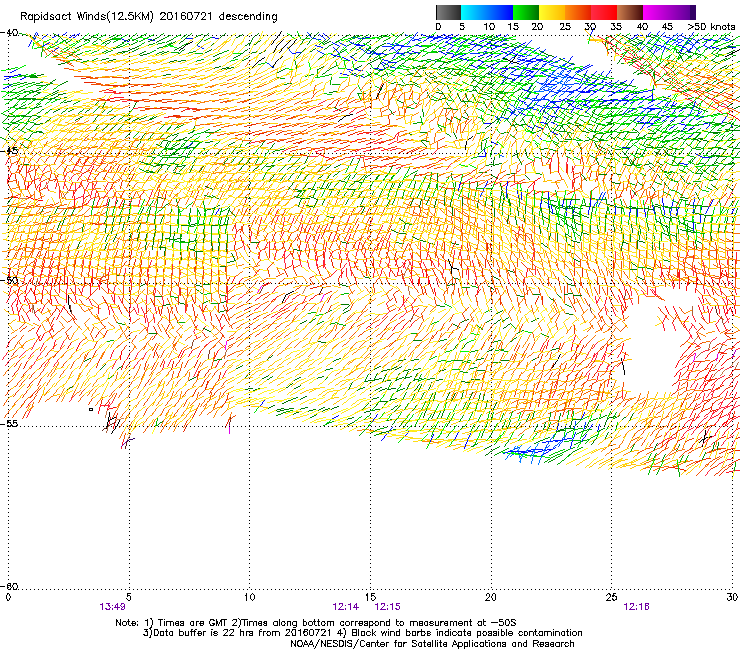
Task: Pick the red 30–35 knots legend swatch
Action: click(604, 12)
